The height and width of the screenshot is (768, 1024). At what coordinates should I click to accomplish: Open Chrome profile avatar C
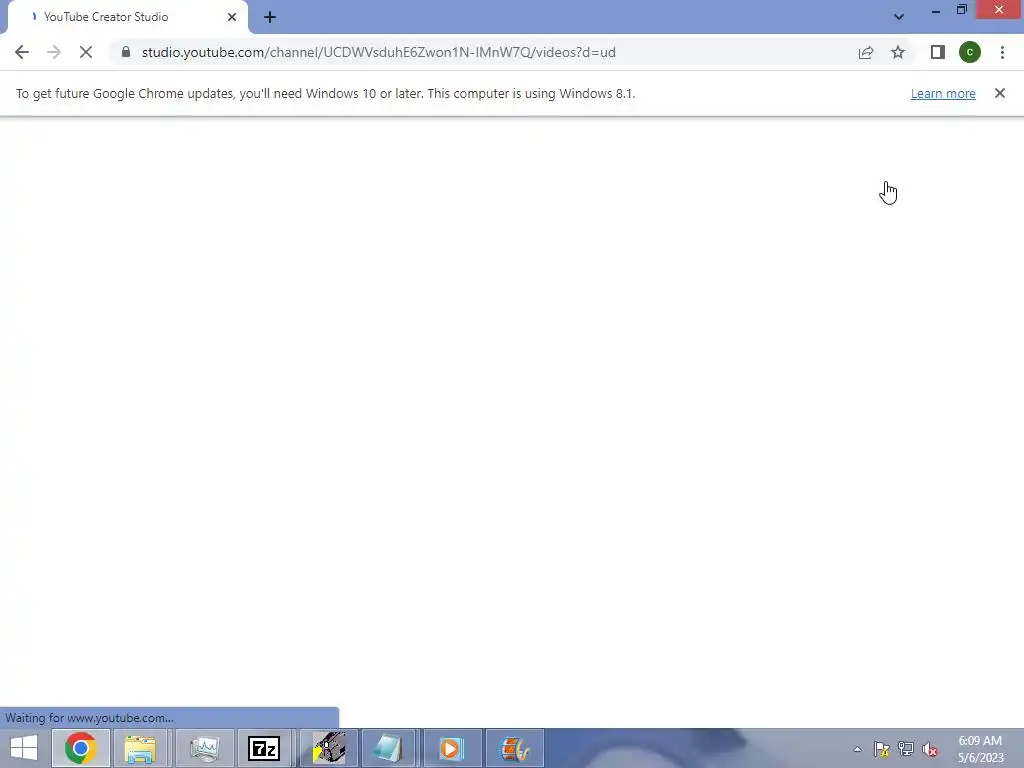click(970, 52)
